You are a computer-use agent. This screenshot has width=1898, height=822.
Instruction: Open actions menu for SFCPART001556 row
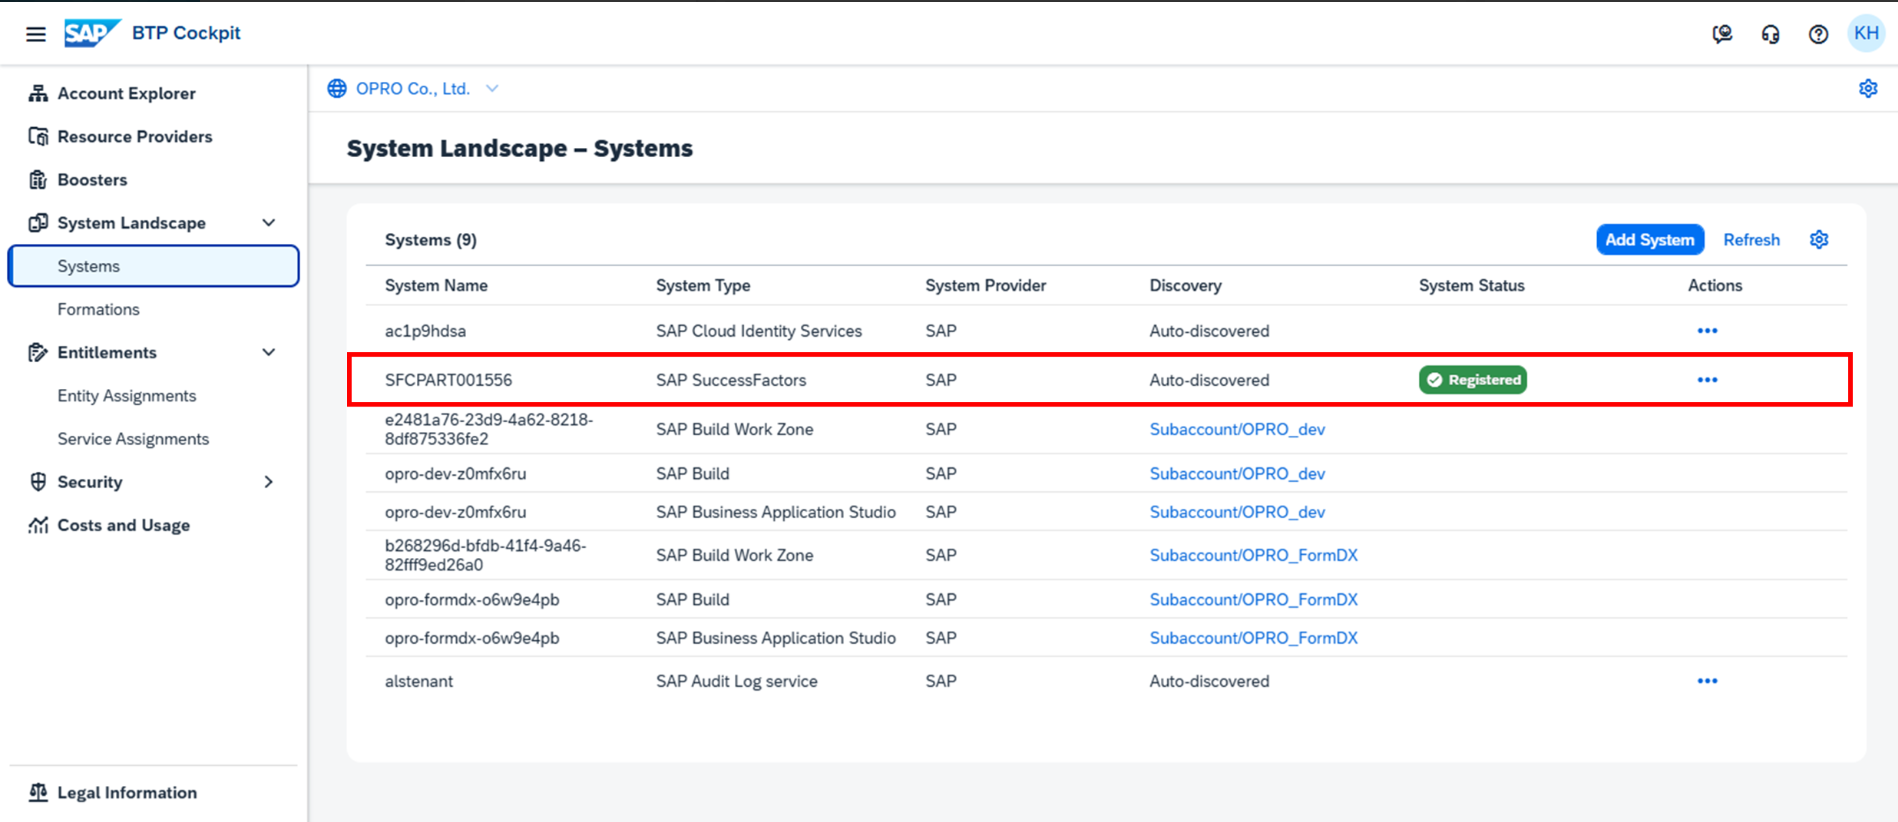point(1707,380)
